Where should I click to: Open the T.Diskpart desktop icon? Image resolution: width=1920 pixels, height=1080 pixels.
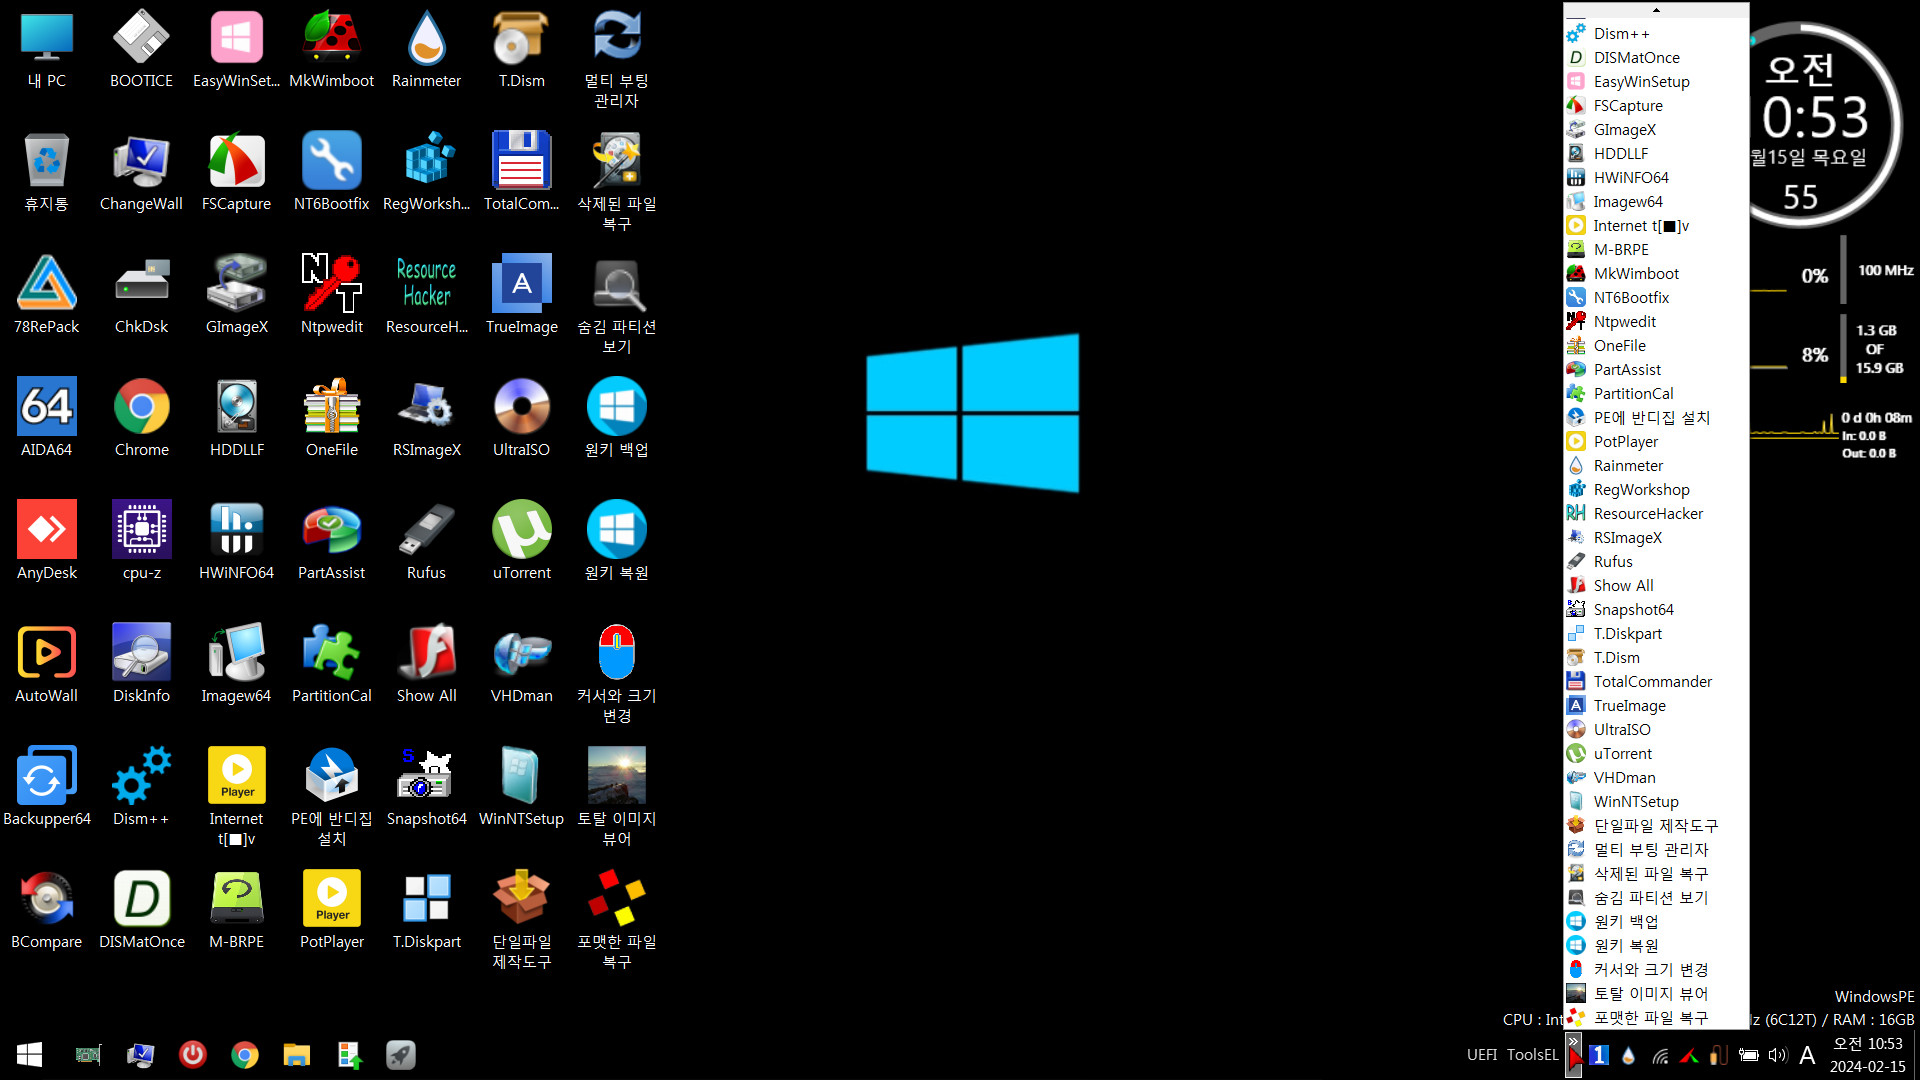pos(426,911)
